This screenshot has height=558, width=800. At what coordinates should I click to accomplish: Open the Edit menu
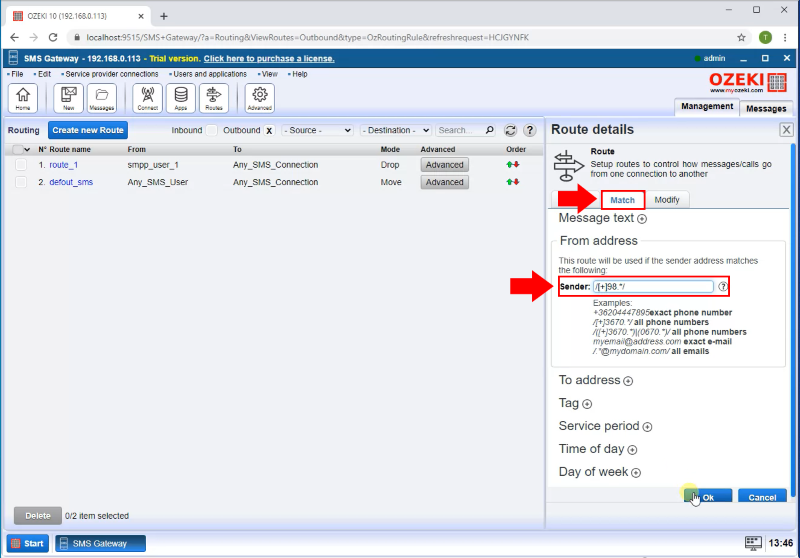44,74
